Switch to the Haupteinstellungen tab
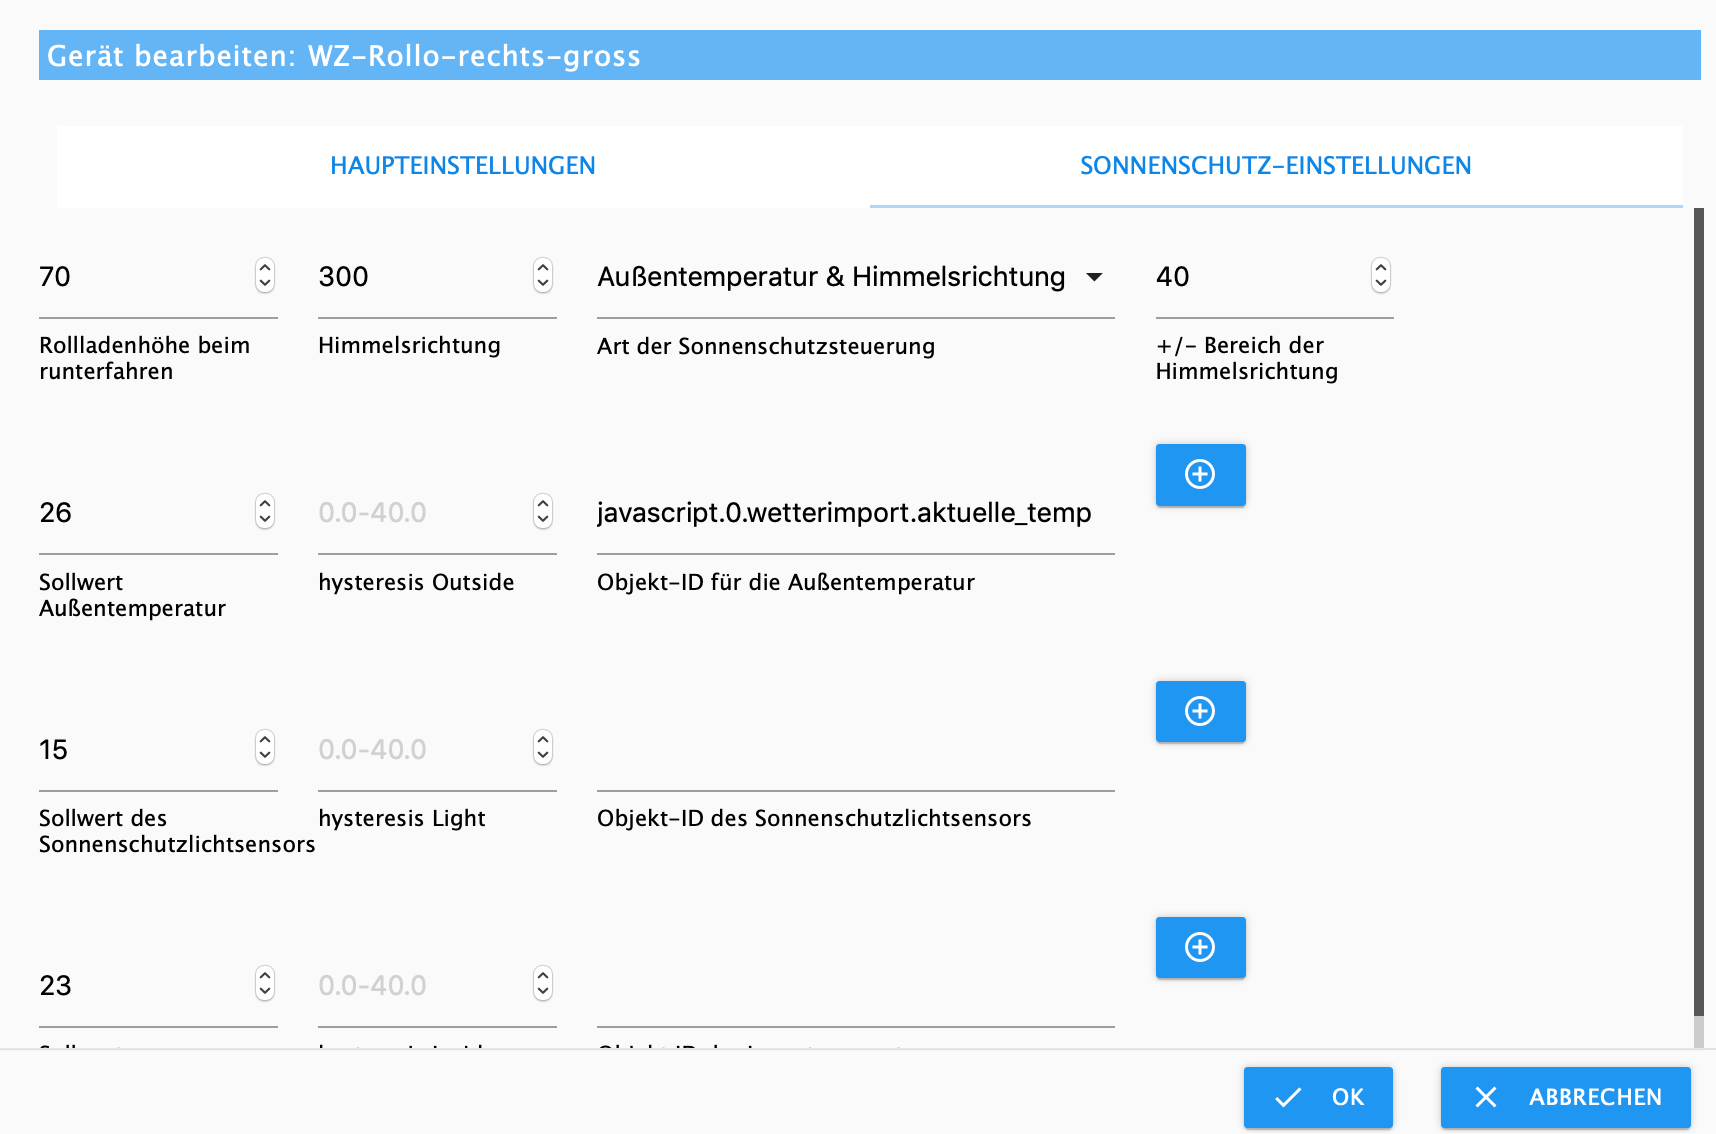 pos(463,166)
